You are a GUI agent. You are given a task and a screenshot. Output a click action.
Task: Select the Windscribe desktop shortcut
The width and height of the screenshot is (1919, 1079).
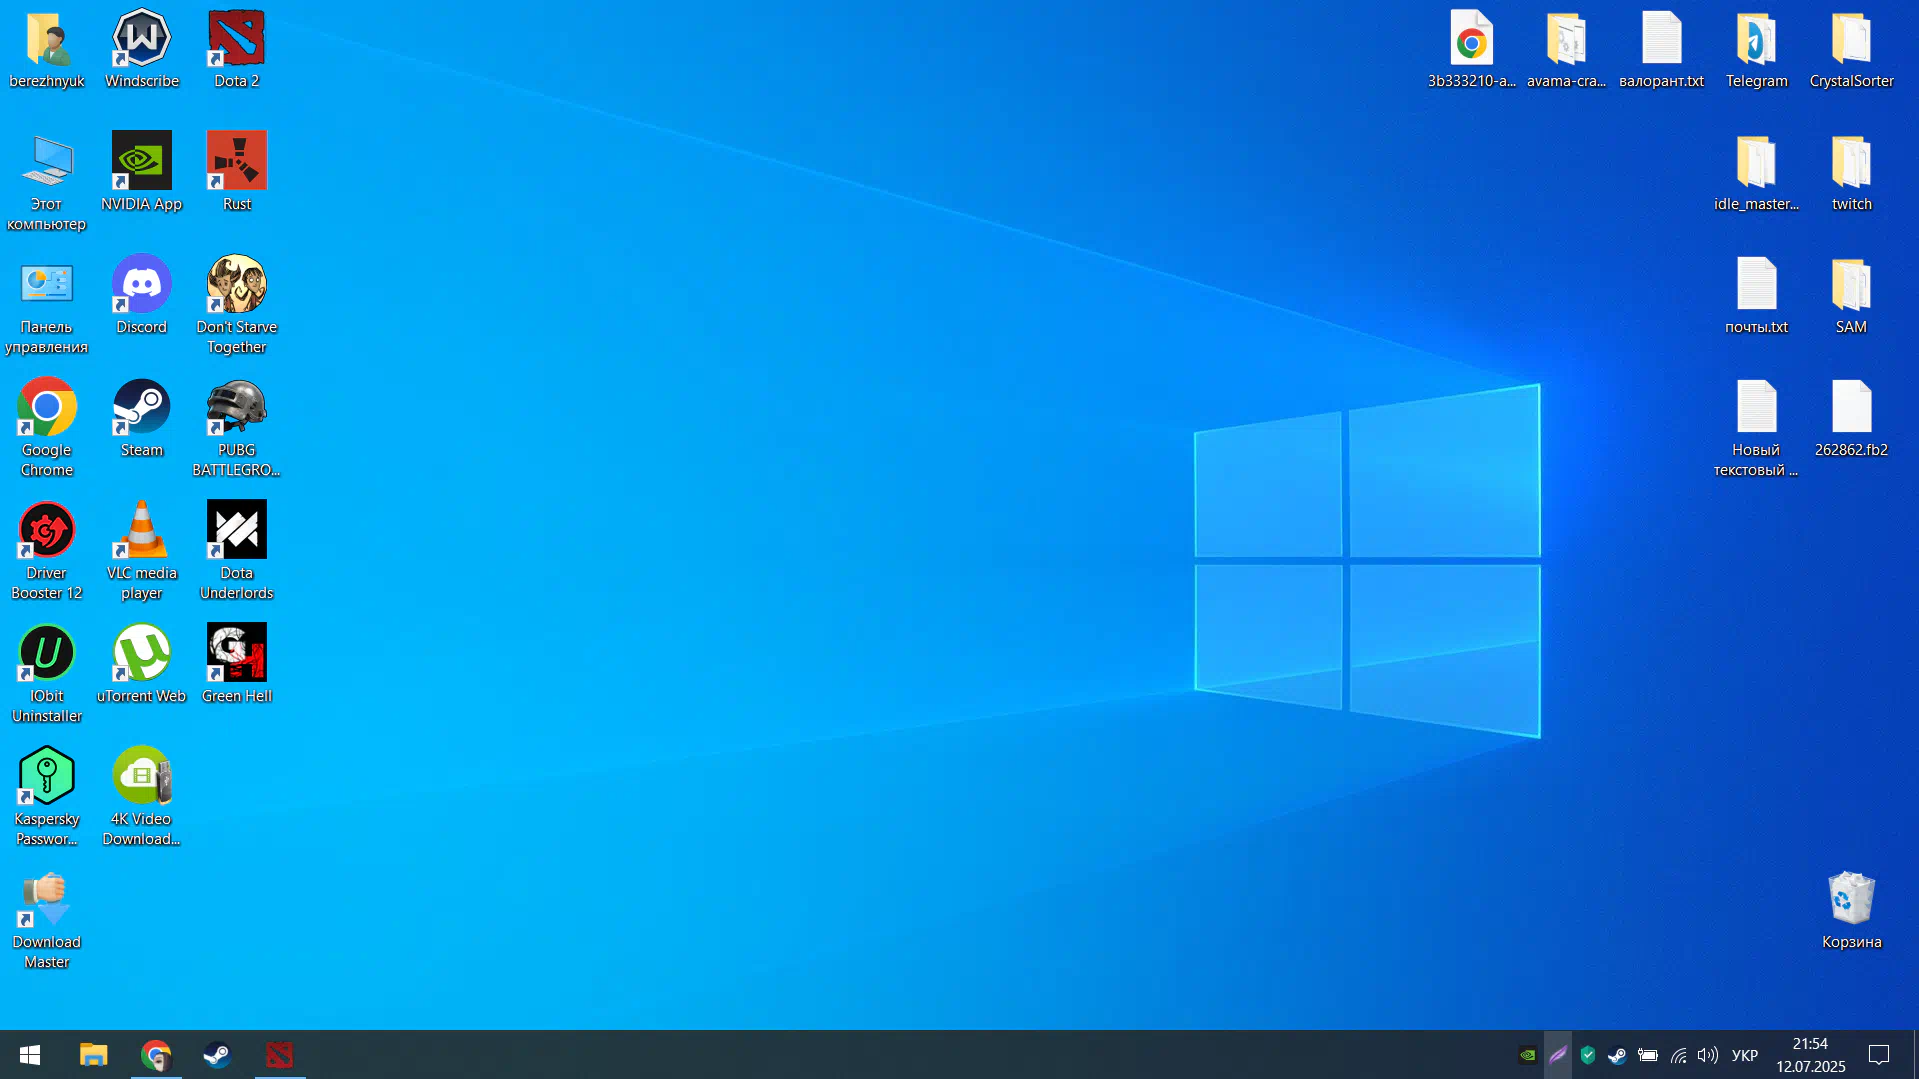[141, 49]
